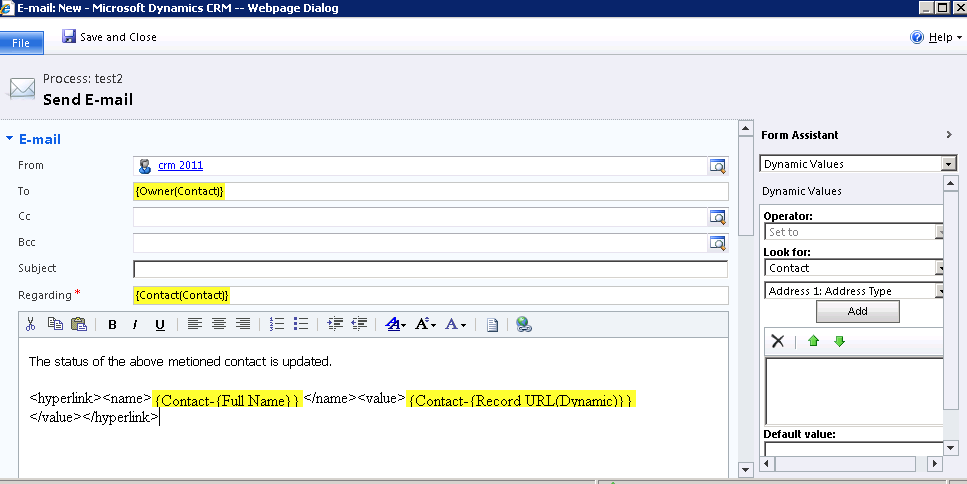Click the Form Assistant scroll left arrow
The image size is (967, 484).
coord(767,463)
